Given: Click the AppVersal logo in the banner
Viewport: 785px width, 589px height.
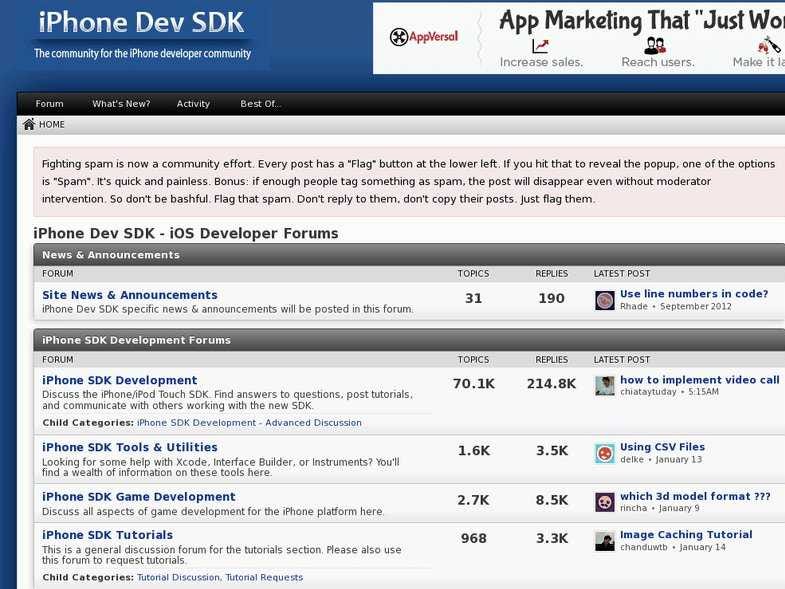Looking at the screenshot, I should point(424,37).
